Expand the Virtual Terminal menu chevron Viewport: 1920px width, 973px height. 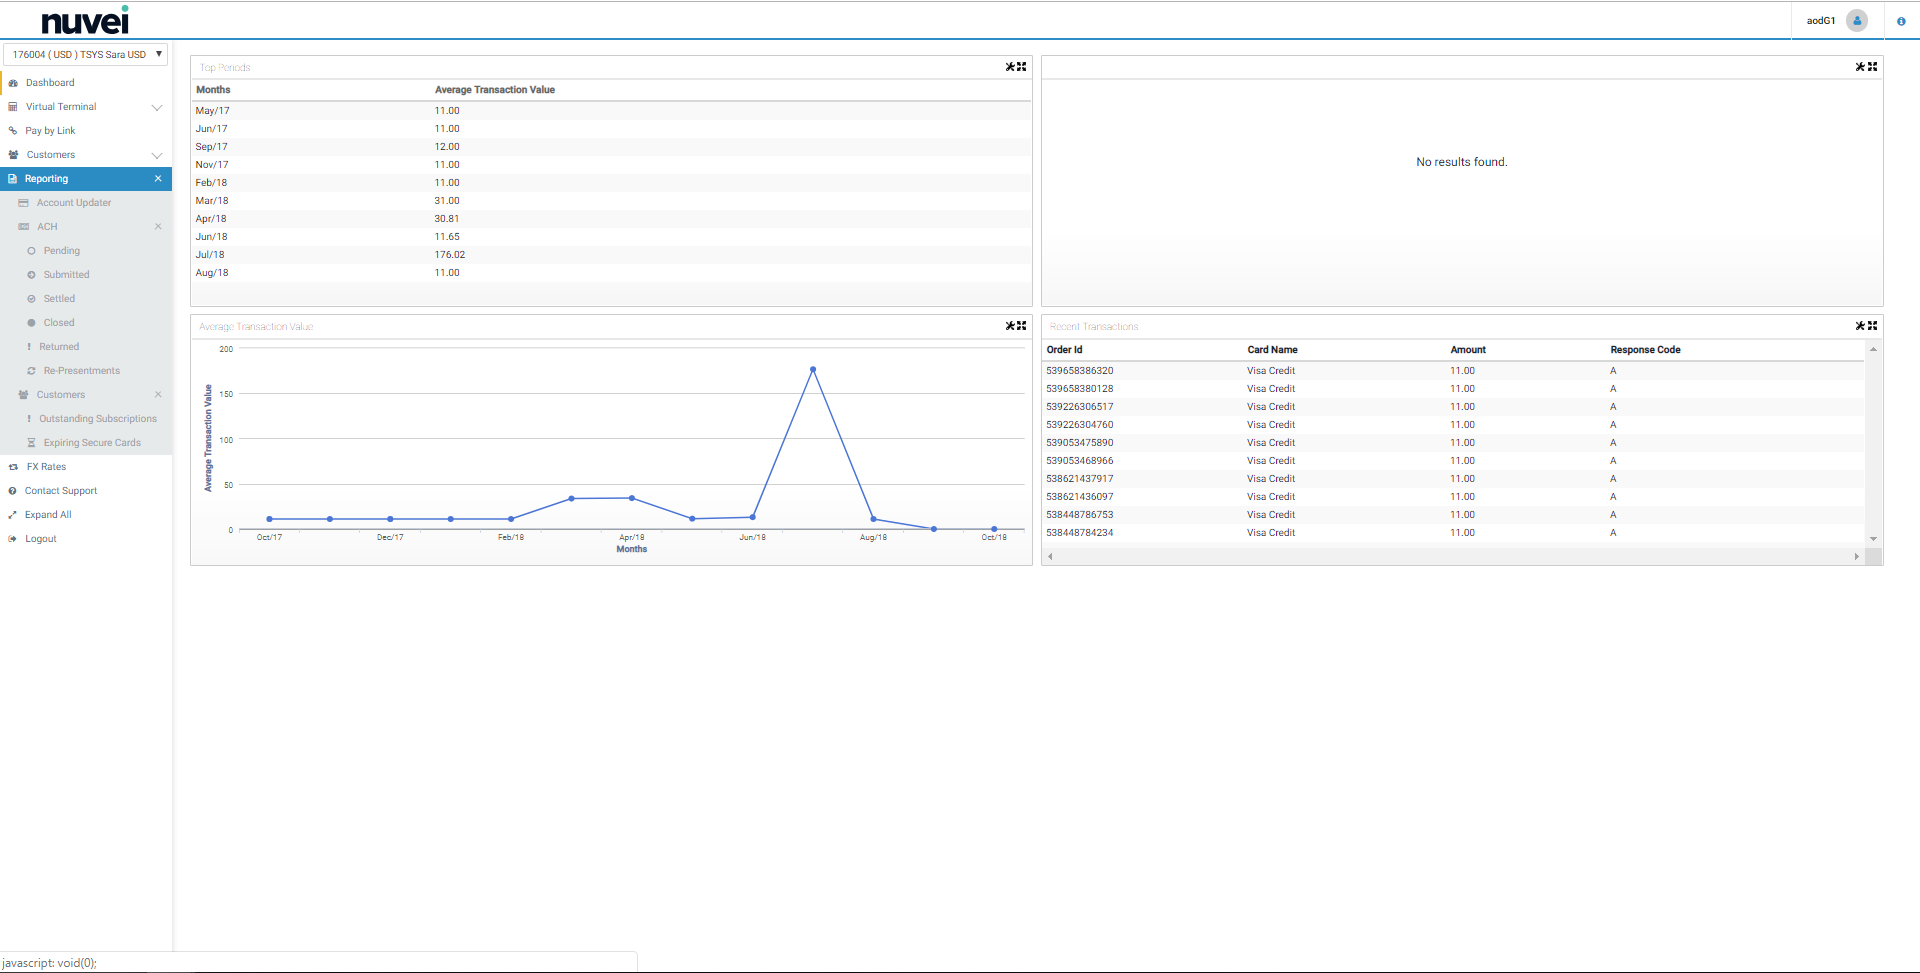[157, 107]
